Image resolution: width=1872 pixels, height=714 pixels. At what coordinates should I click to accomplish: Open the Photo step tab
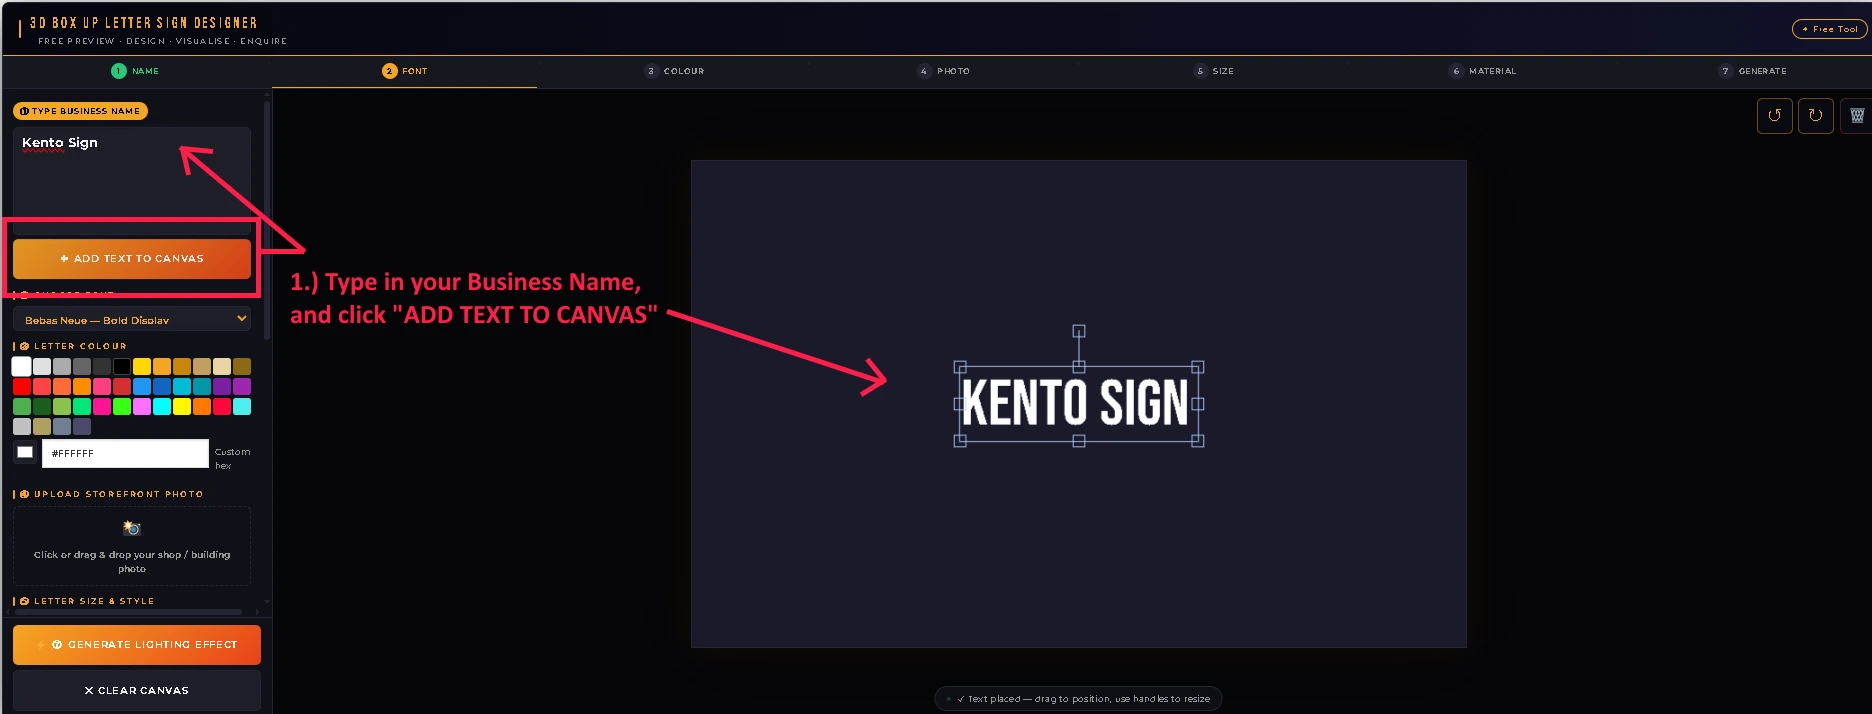click(944, 71)
